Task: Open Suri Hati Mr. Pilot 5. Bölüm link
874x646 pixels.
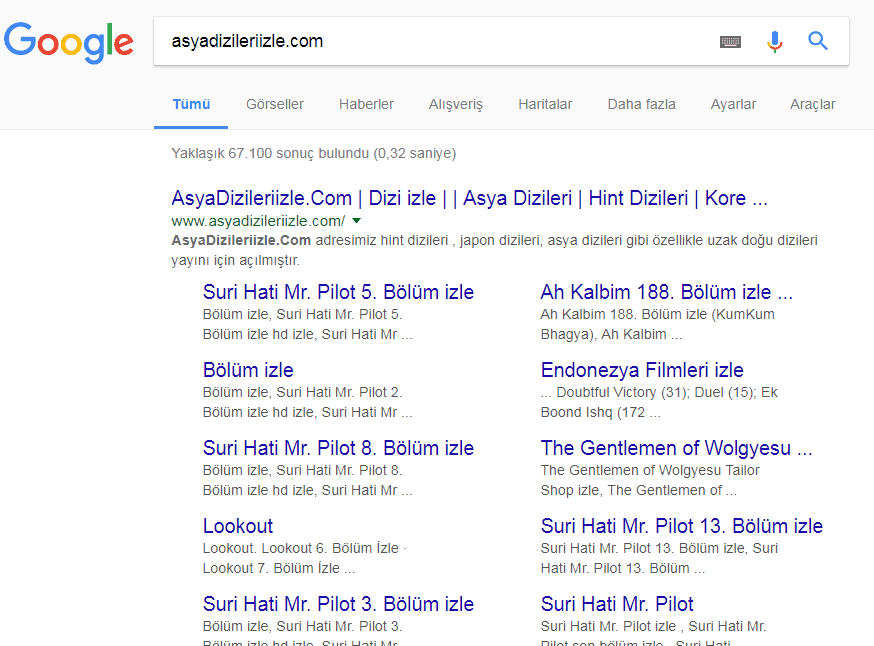Action: pos(338,292)
